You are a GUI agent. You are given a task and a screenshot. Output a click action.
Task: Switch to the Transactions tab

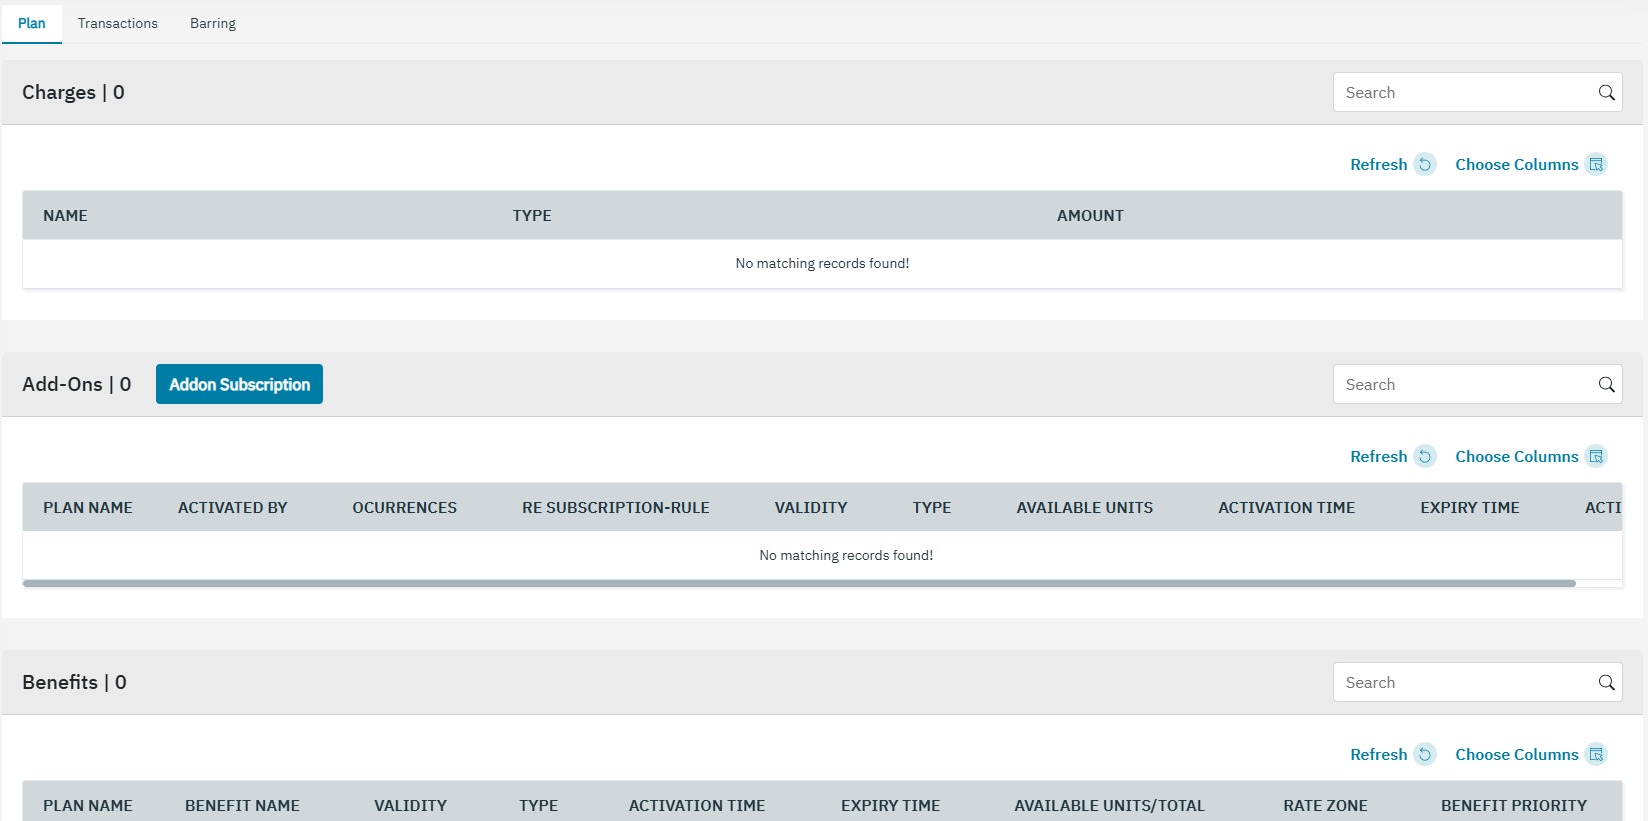point(118,23)
